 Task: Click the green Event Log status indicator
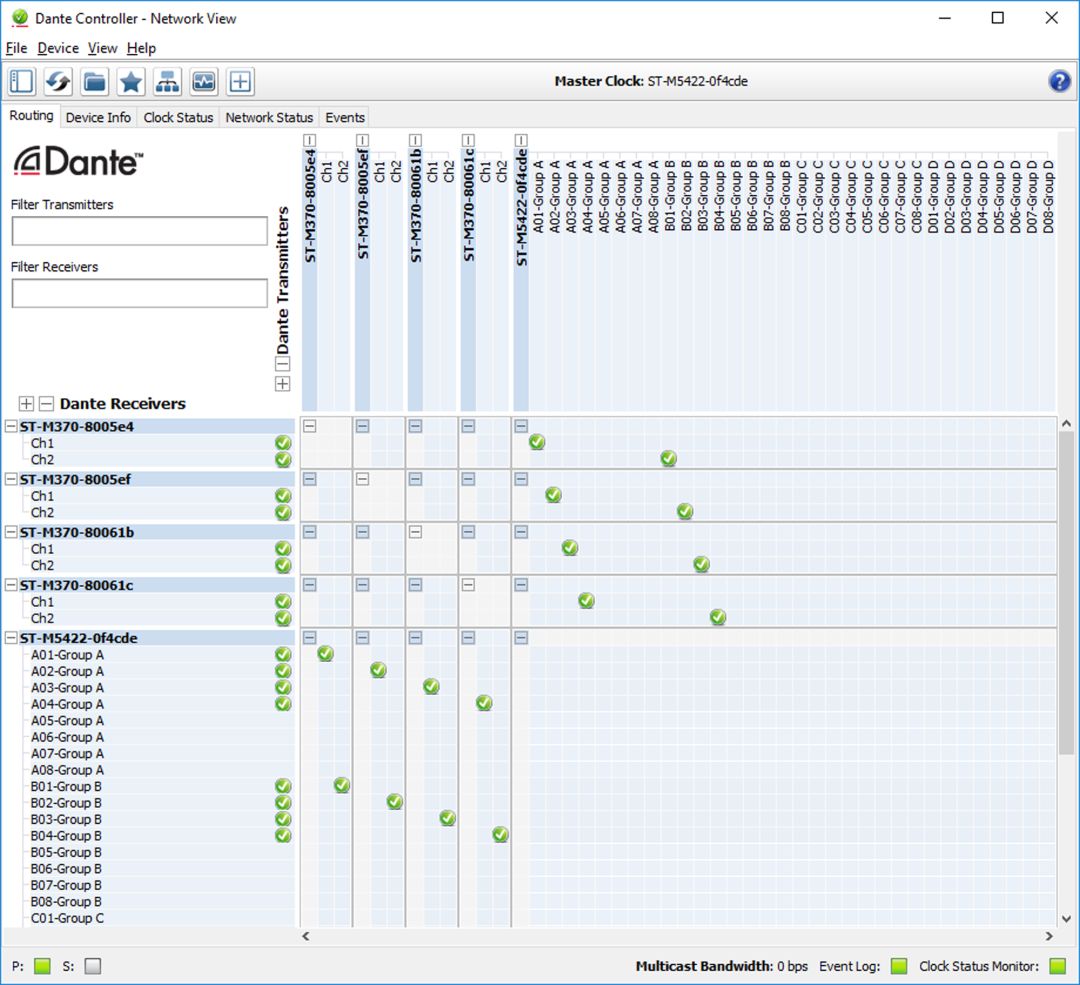pyautogui.click(x=899, y=966)
